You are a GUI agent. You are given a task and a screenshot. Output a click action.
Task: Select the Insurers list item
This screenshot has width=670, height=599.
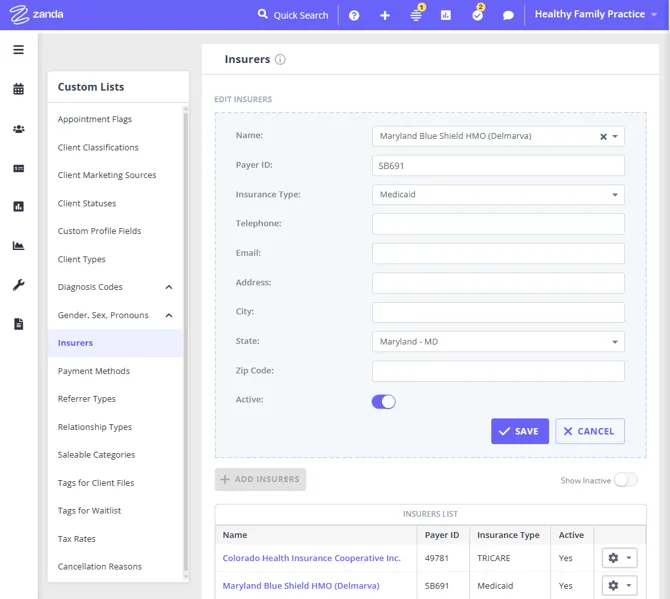[x=115, y=343]
